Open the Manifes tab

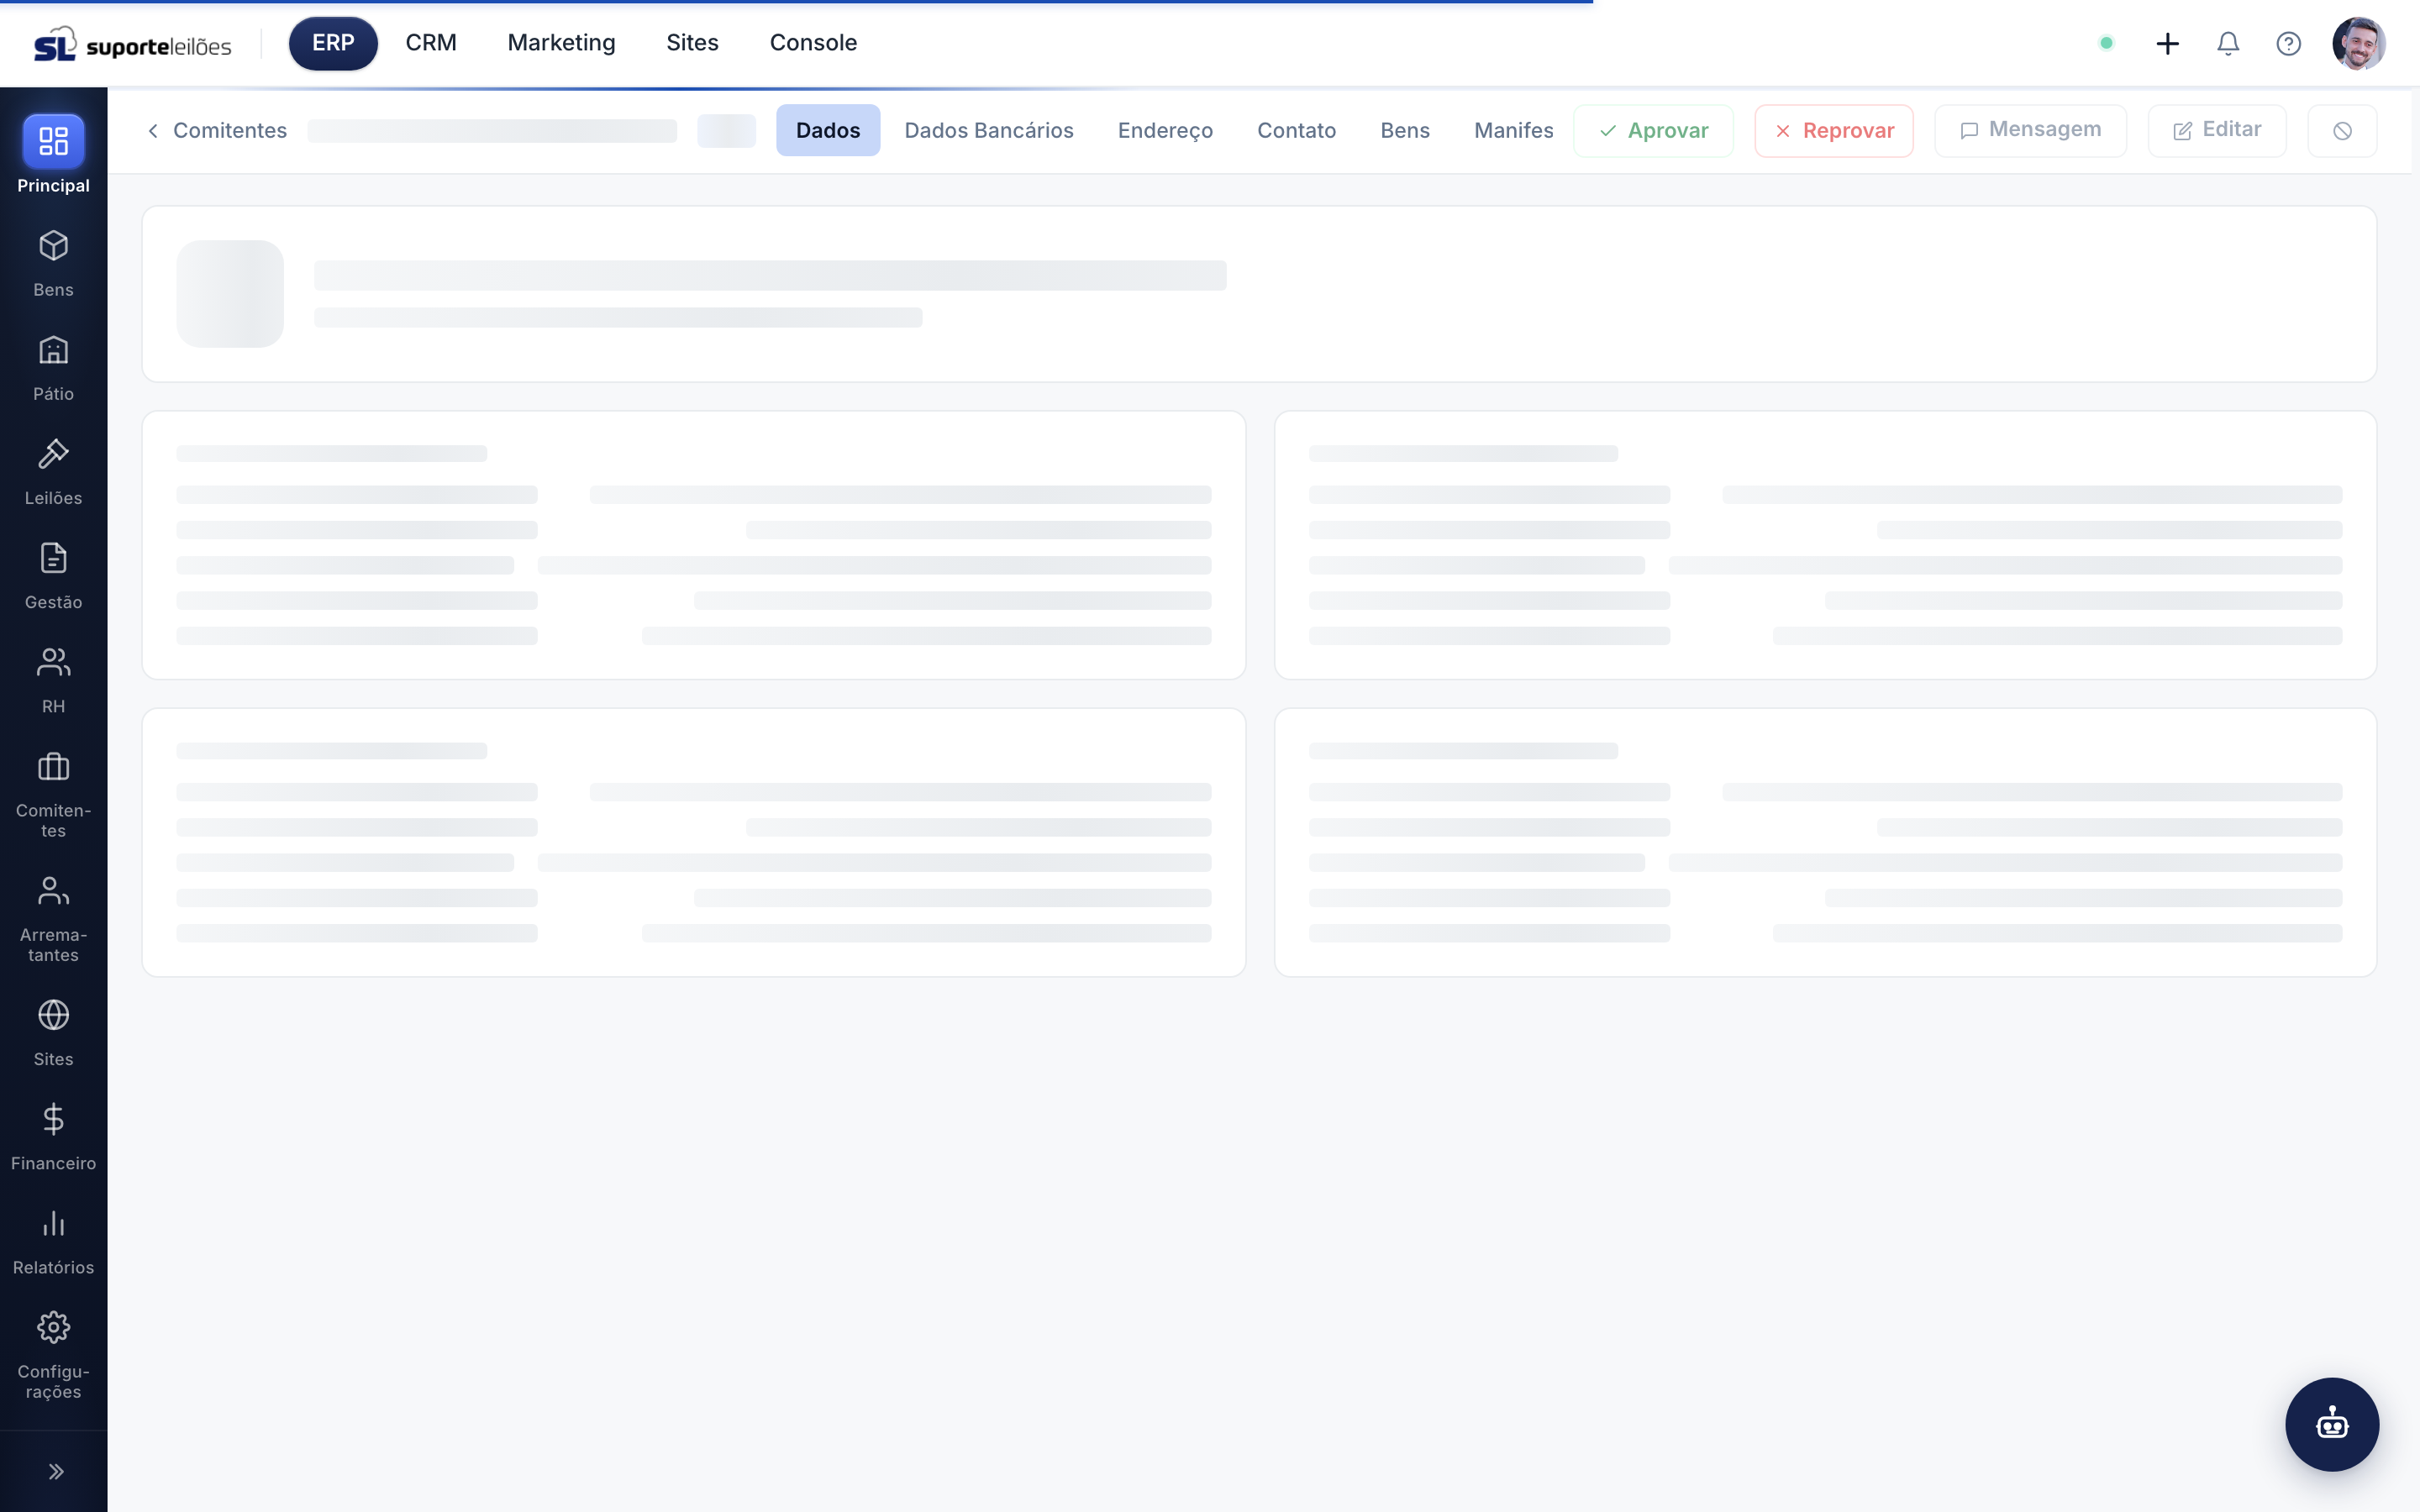click(x=1513, y=131)
